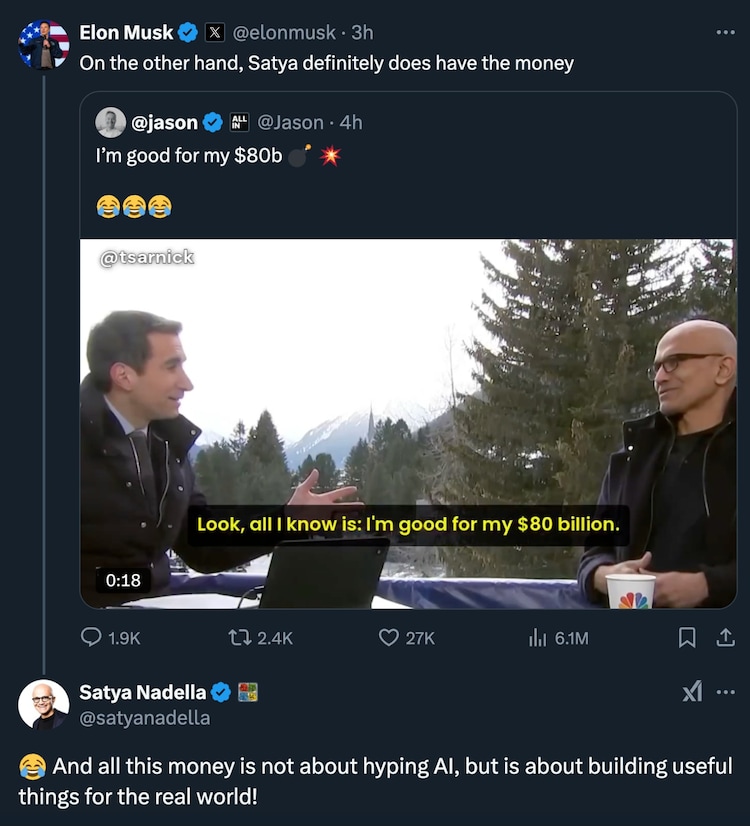The width and height of the screenshot is (750, 826).
Task: Open the quoted @jason post text
Action: pyautogui.click(x=189, y=156)
